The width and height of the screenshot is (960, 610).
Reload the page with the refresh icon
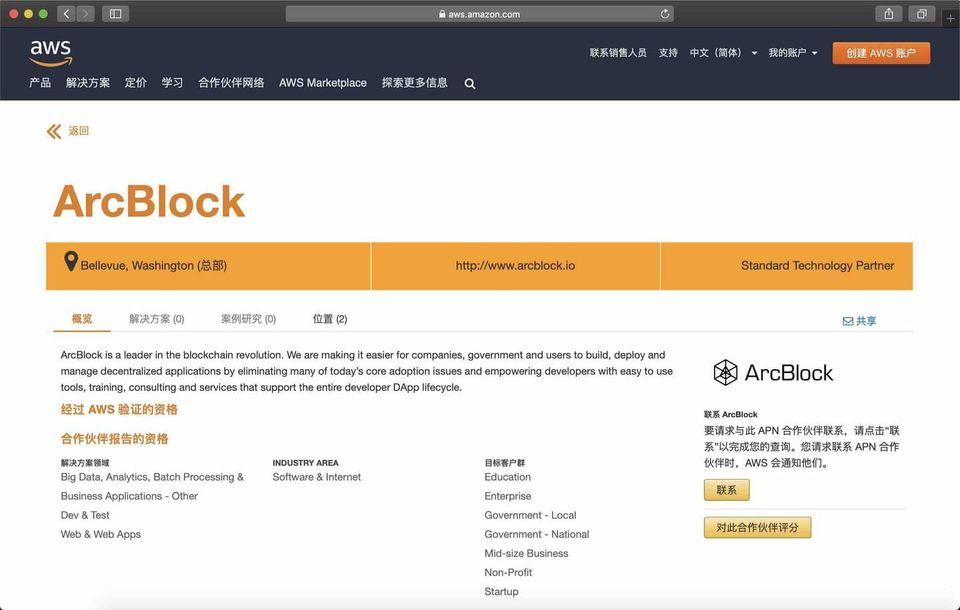(665, 13)
